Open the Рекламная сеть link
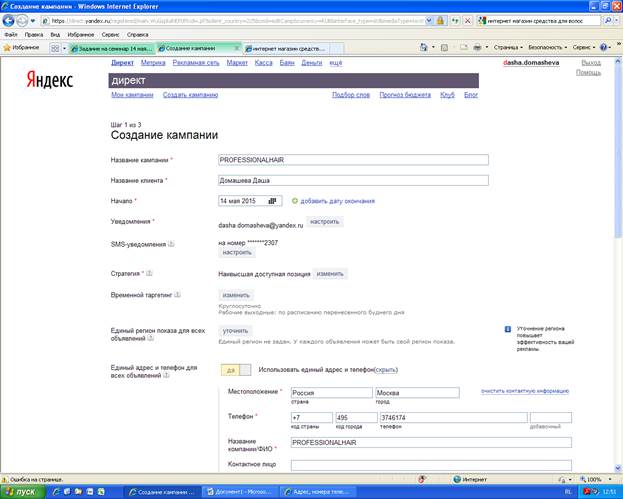Image resolution: width=623 pixels, height=499 pixels. (196, 63)
